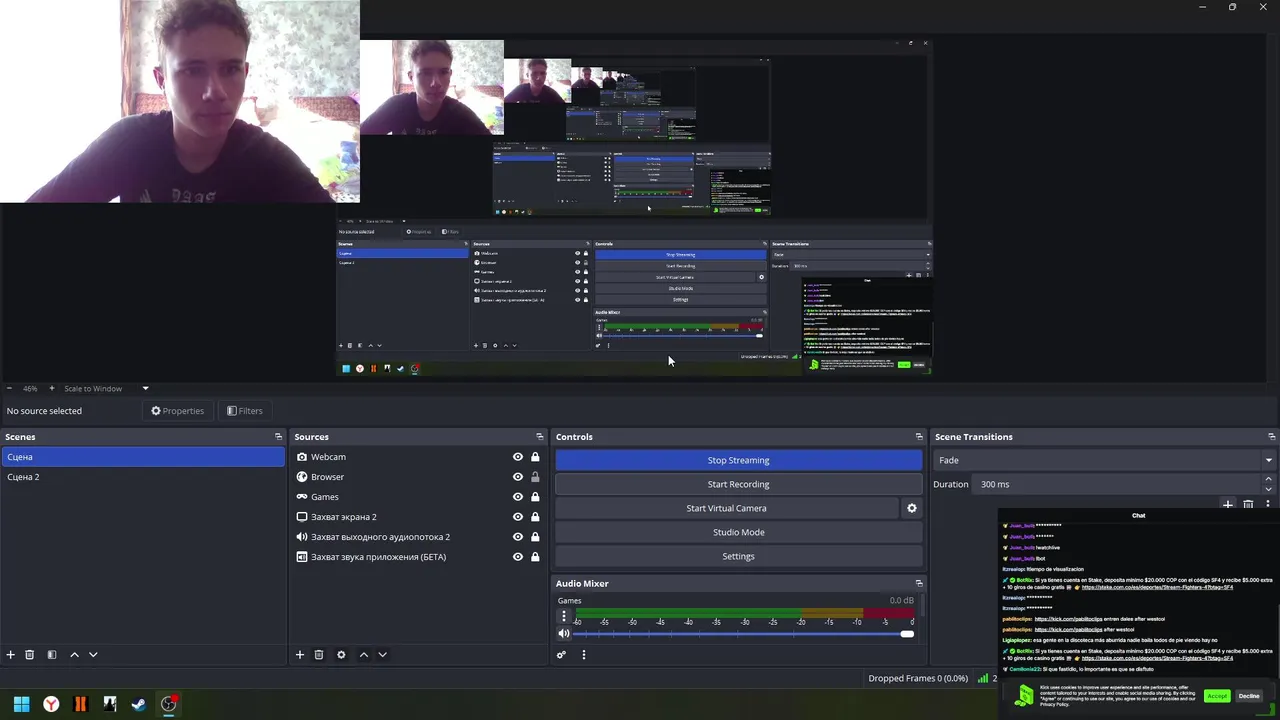Screen dimensions: 1280x720
Task: Hide Захват выходного аудиопотока 2 source
Action: (518, 537)
